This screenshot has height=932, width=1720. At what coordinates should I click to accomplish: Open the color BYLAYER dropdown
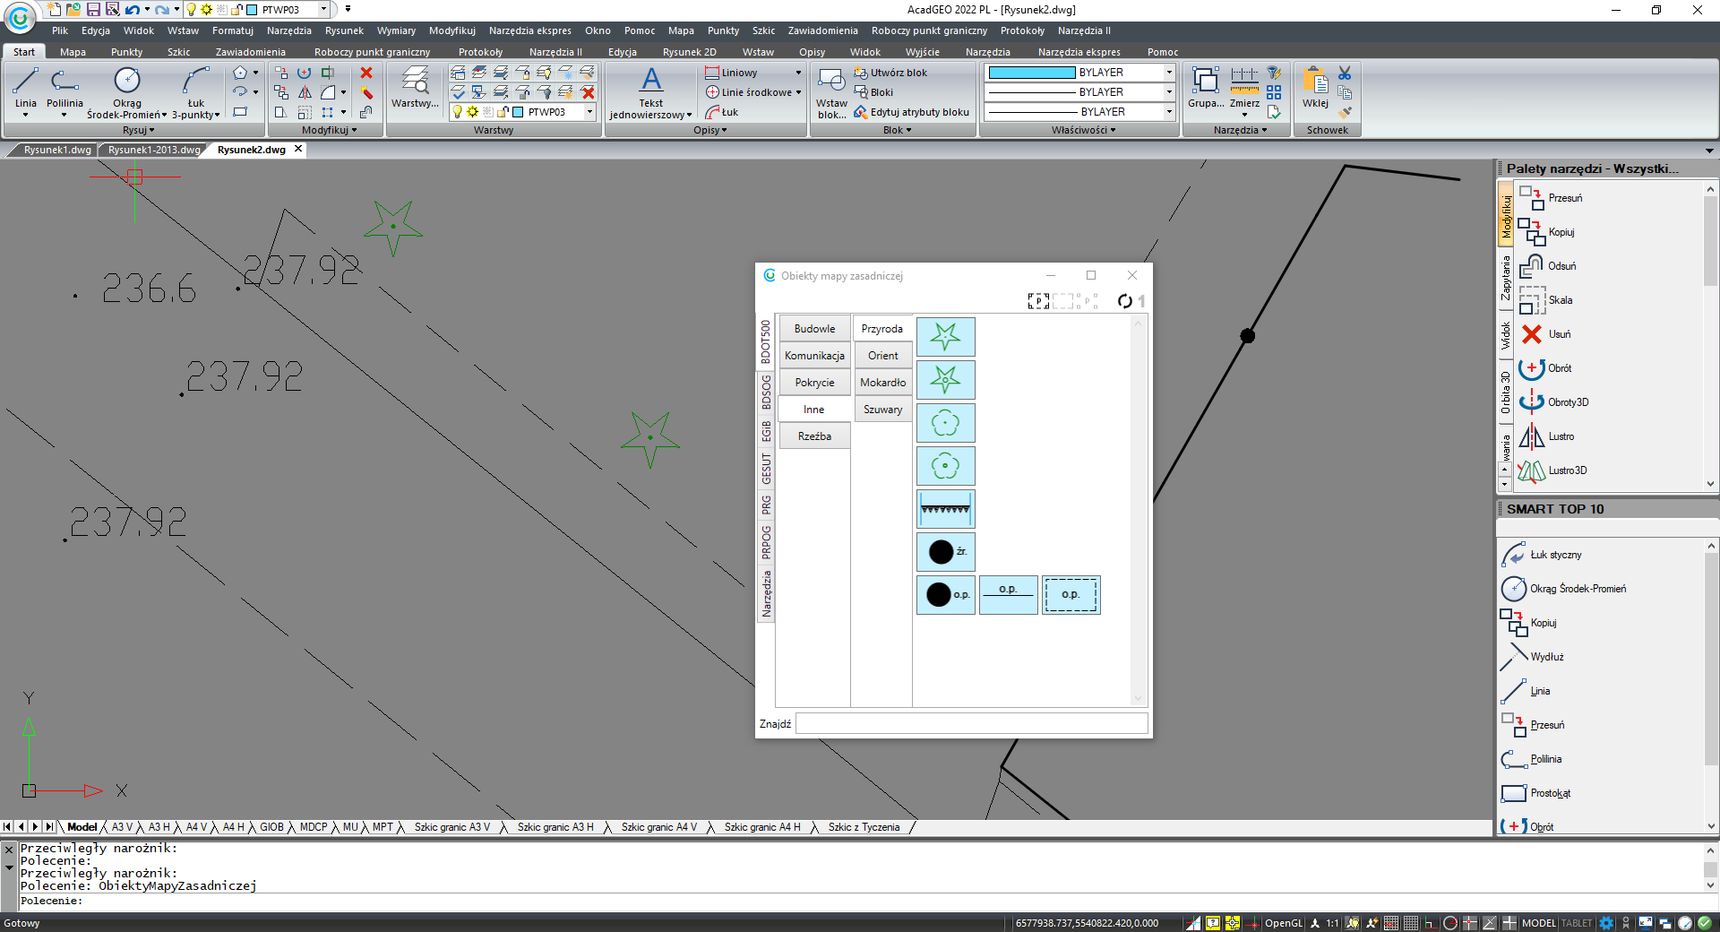(1169, 72)
